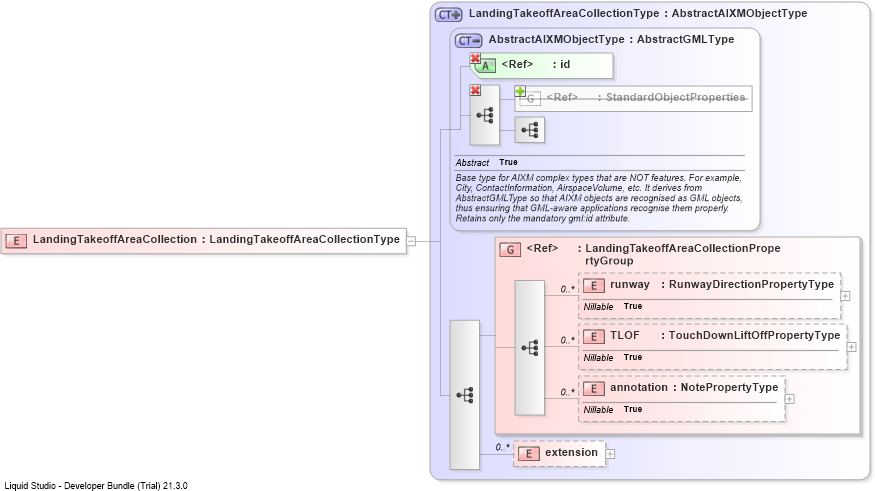Select 'runway : RunwayDirectionPropertyType' label
Screen dimensions: 875x491
[x=722, y=285]
